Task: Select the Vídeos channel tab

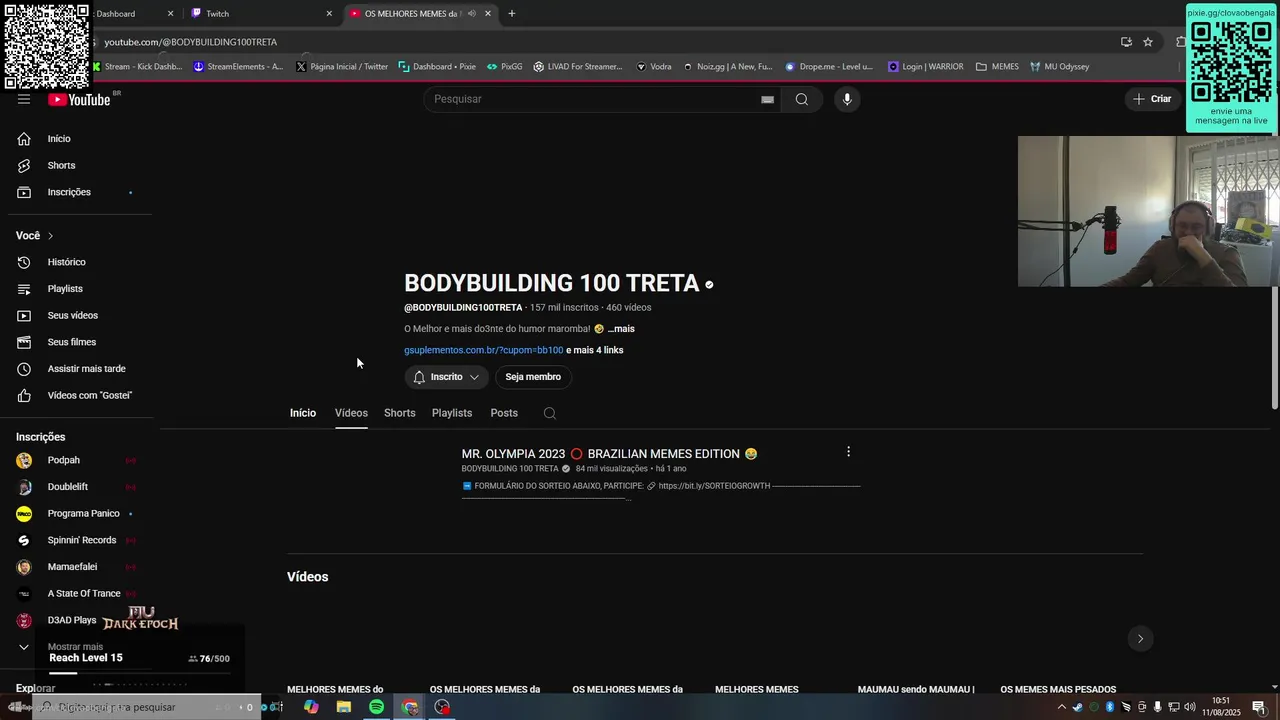Action: [x=351, y=413]
